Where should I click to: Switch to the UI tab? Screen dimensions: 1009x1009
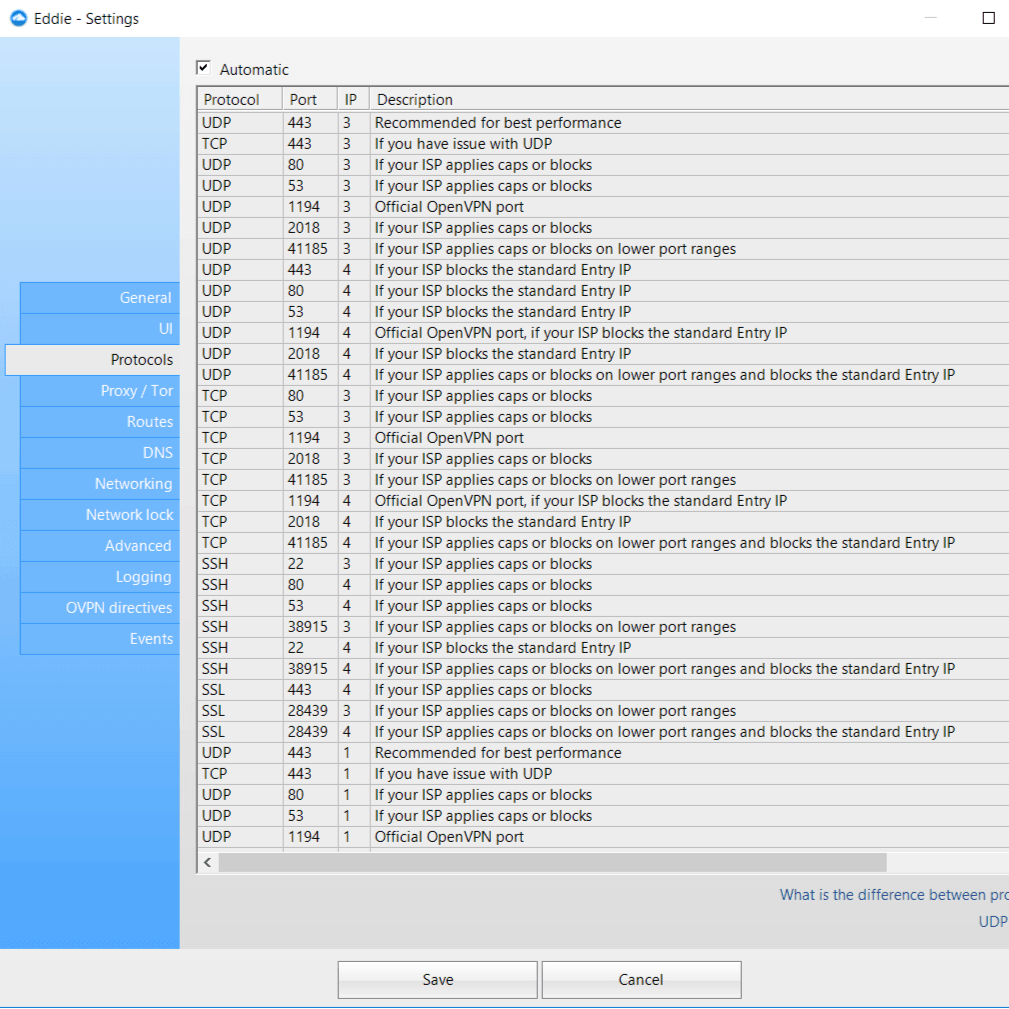[100, 329]
